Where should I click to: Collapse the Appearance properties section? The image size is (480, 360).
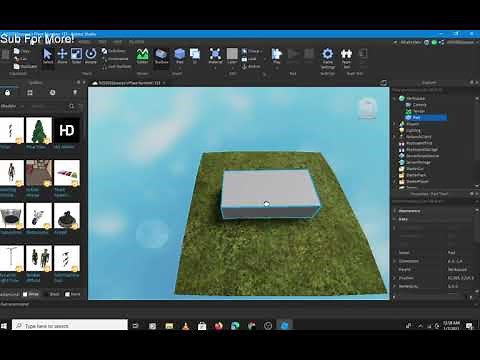[395, 211]
